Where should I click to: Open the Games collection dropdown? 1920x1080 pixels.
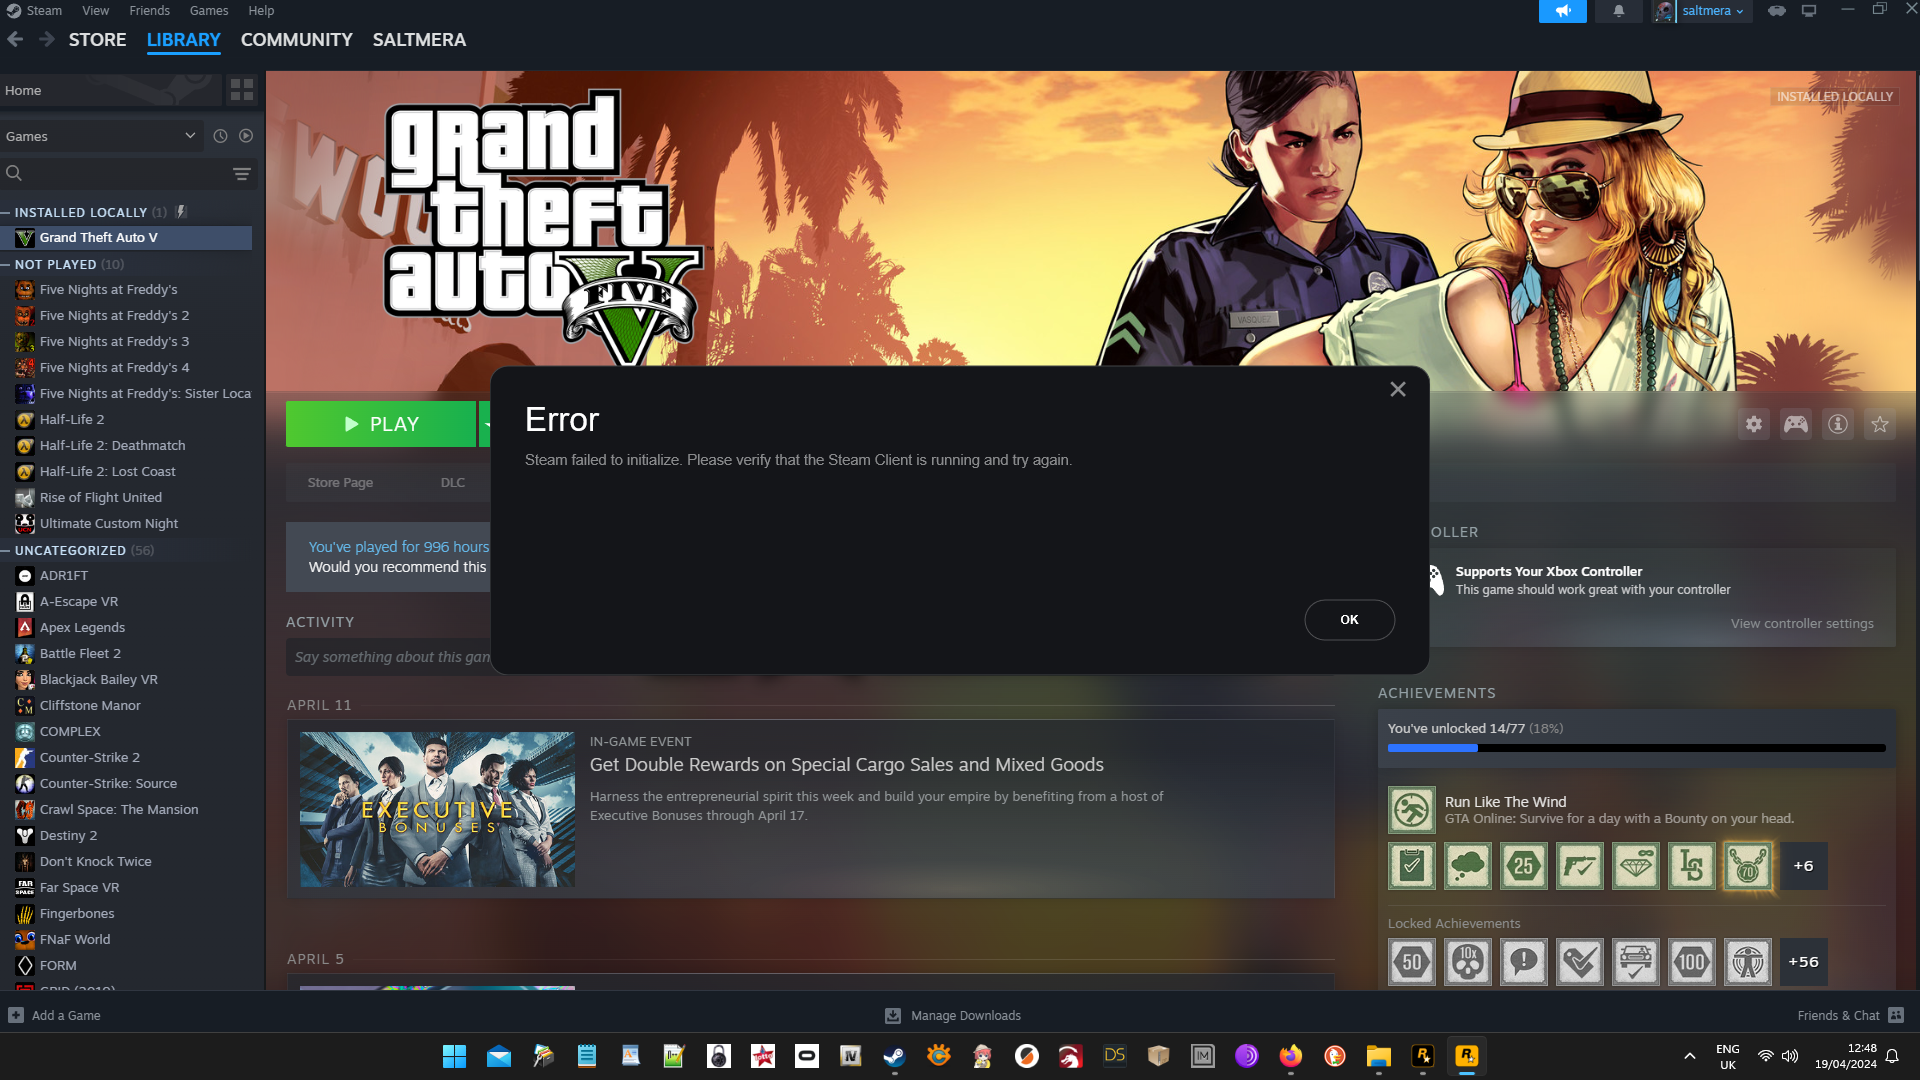[x=100, y=136]
